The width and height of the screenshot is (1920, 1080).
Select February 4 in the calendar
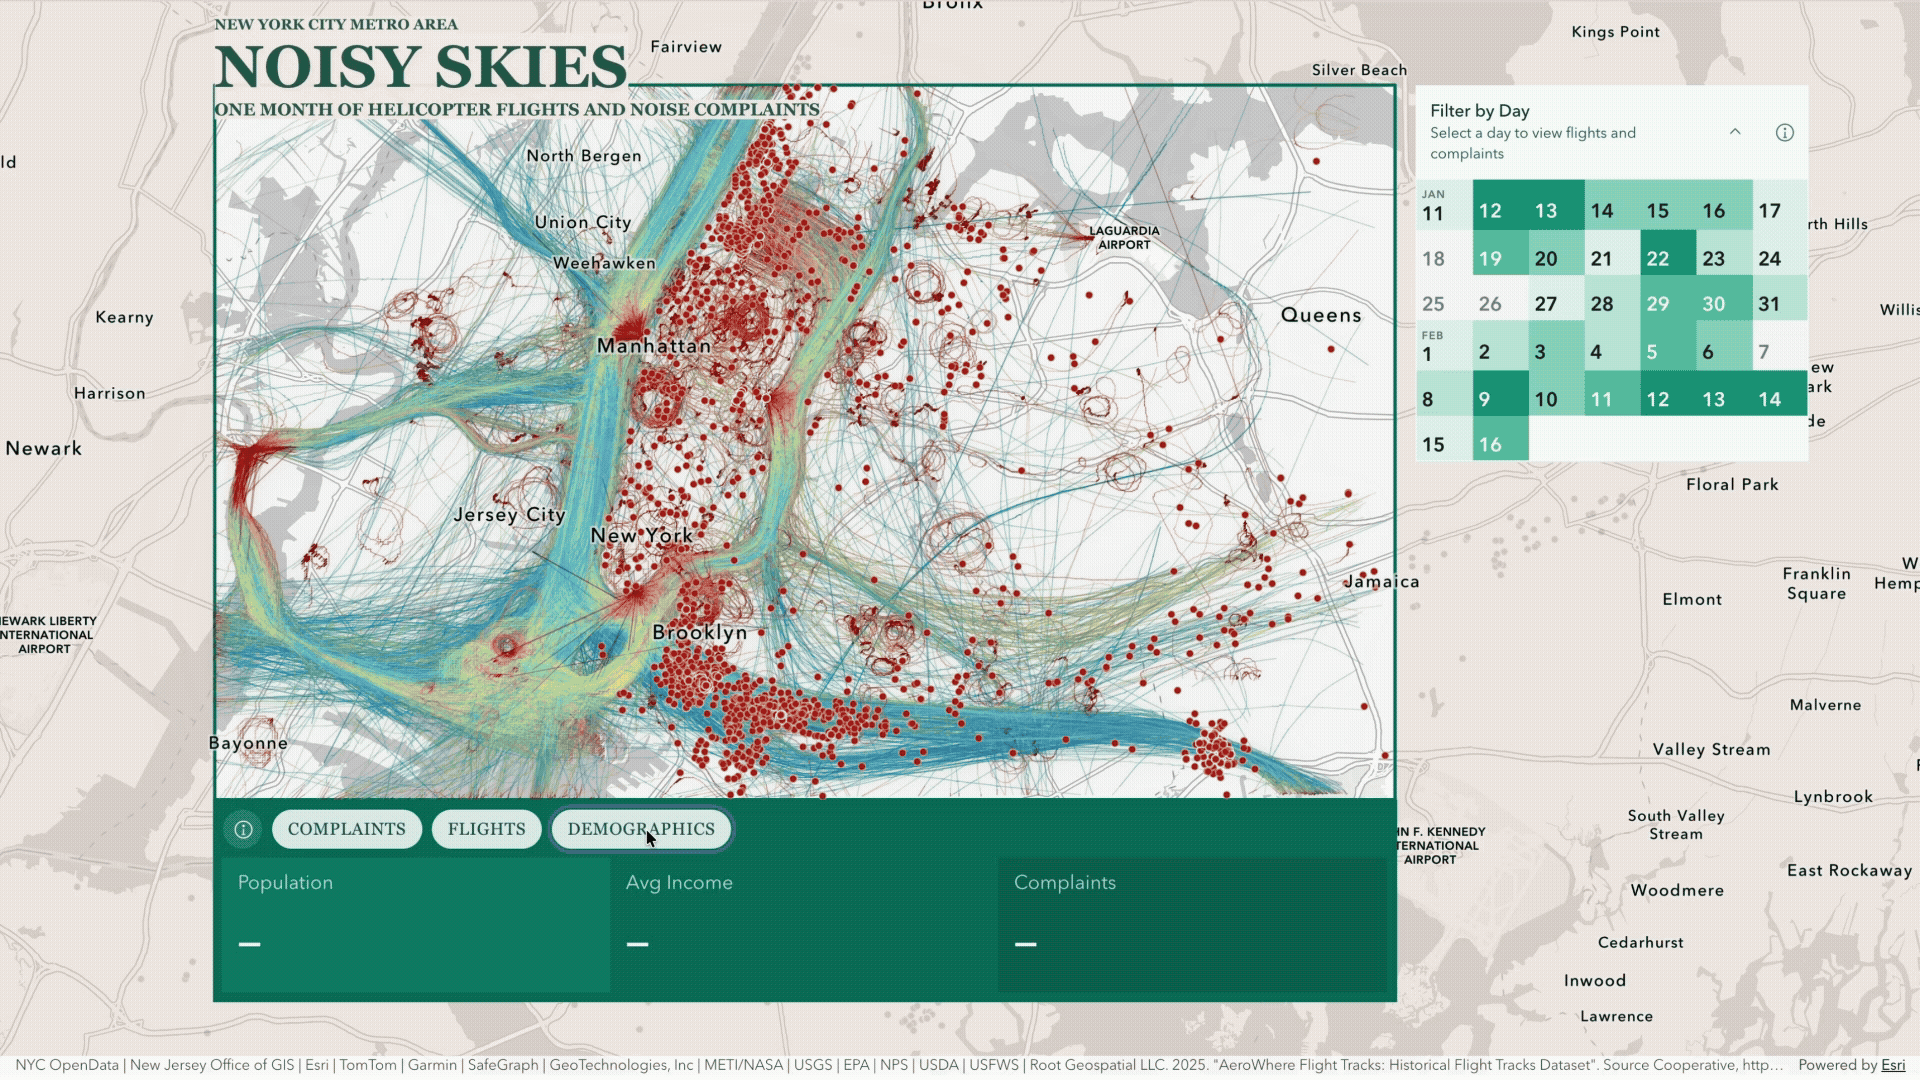tap(1612, 345)
